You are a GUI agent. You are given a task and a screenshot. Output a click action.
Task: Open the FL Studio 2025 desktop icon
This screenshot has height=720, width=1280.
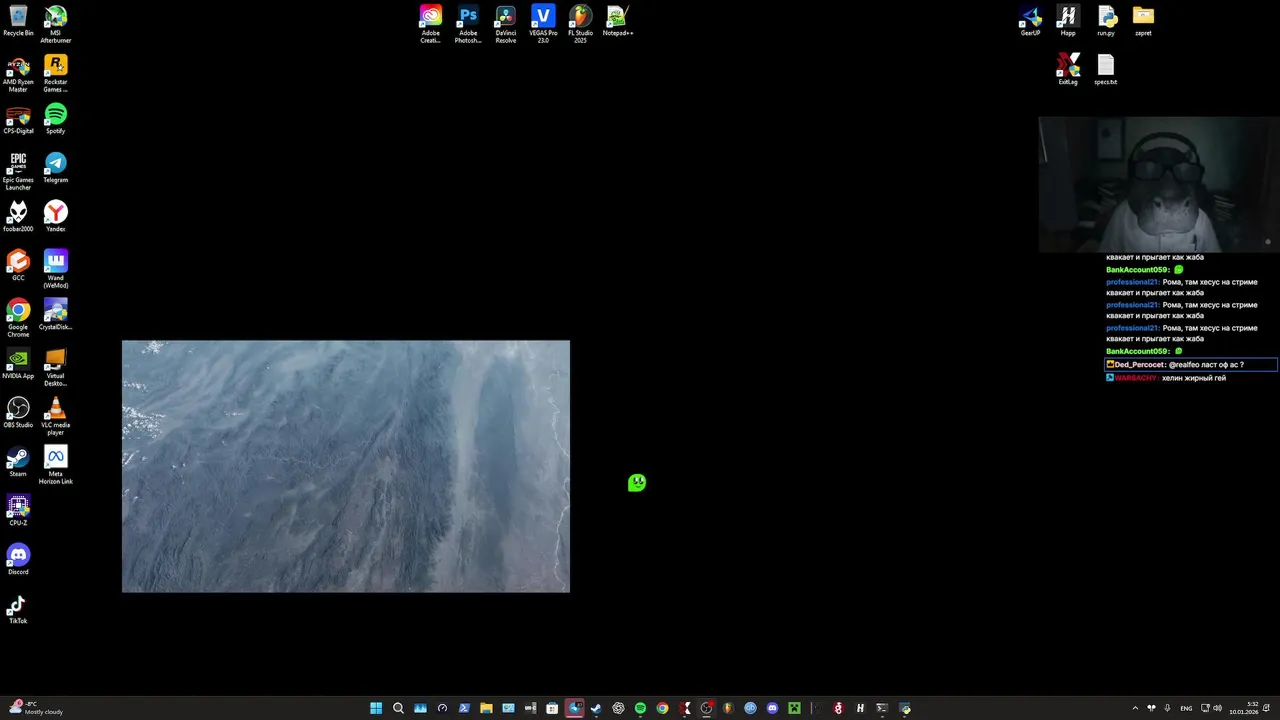(580, 24)
